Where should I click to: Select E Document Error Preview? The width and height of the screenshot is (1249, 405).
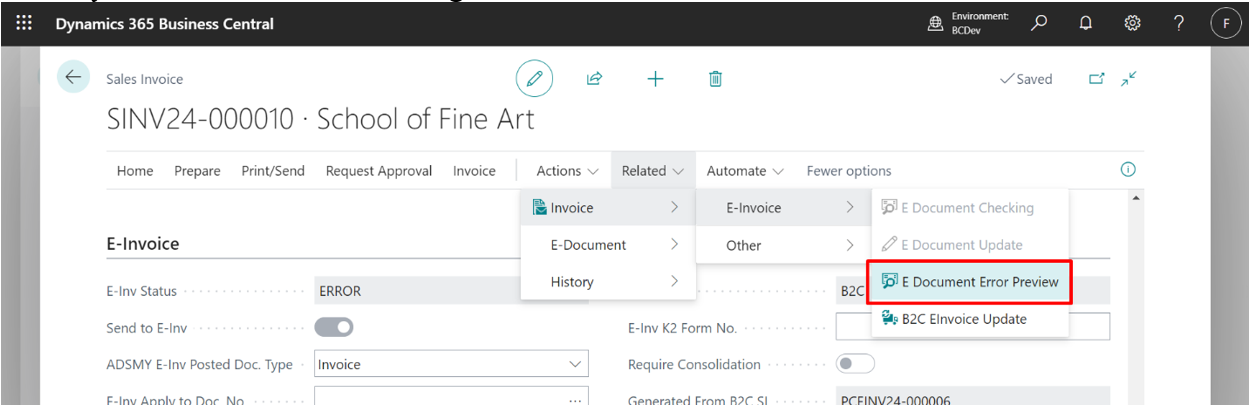coord(970,282)
